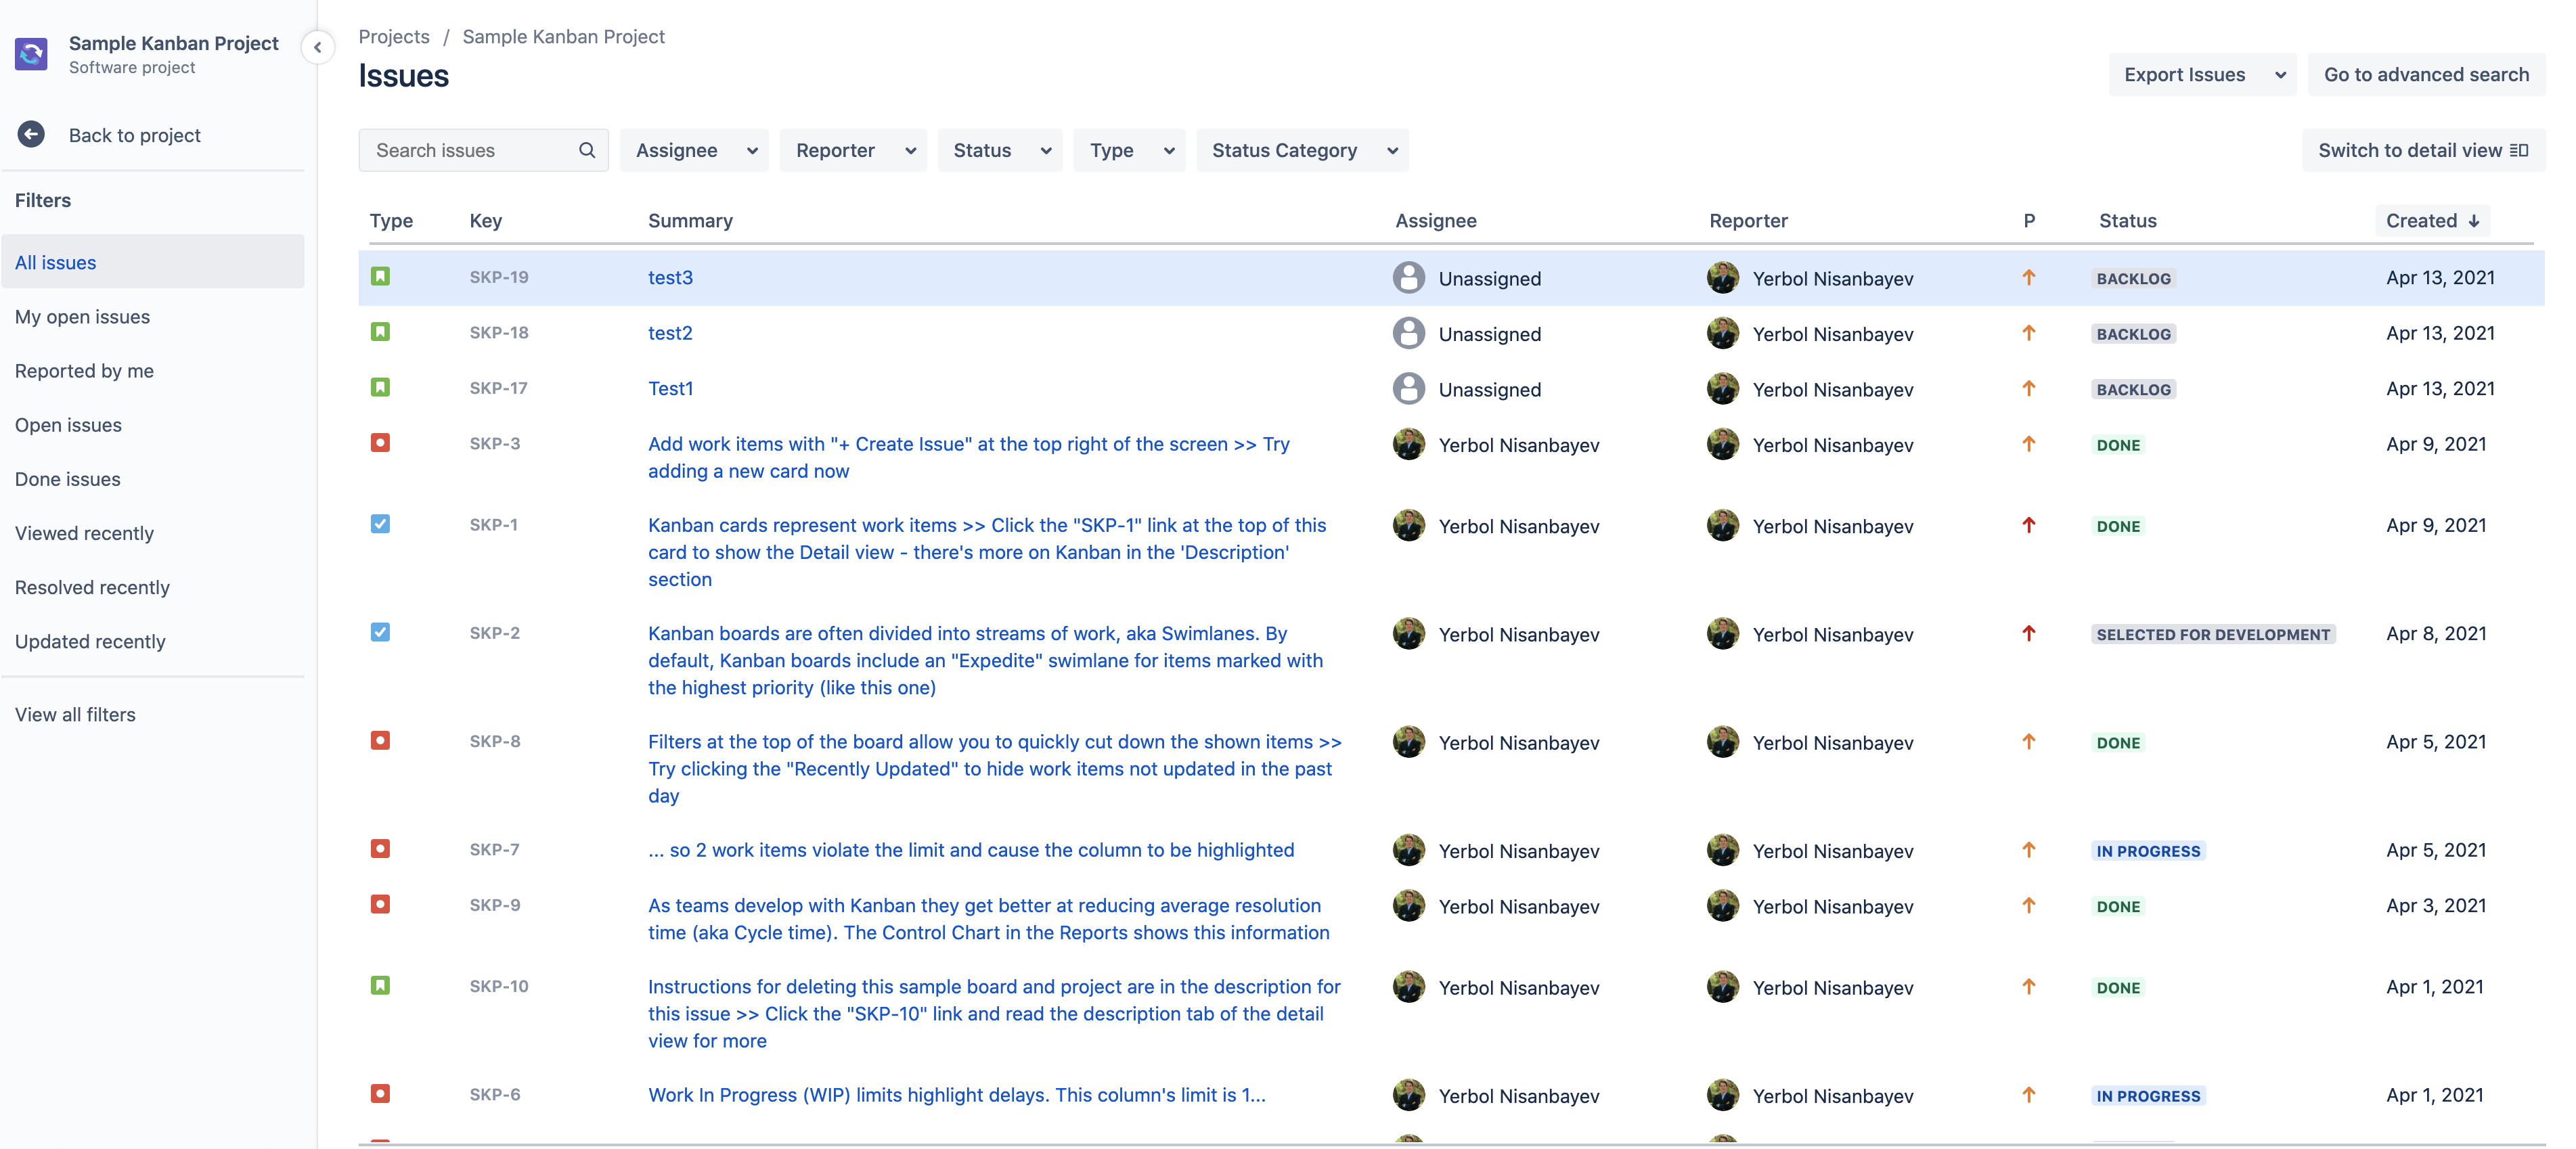Image resolution: width=2576 pixels, height=1149 pixels.
Task: Select the My open issues filter
Action: [x=82, y=316]
